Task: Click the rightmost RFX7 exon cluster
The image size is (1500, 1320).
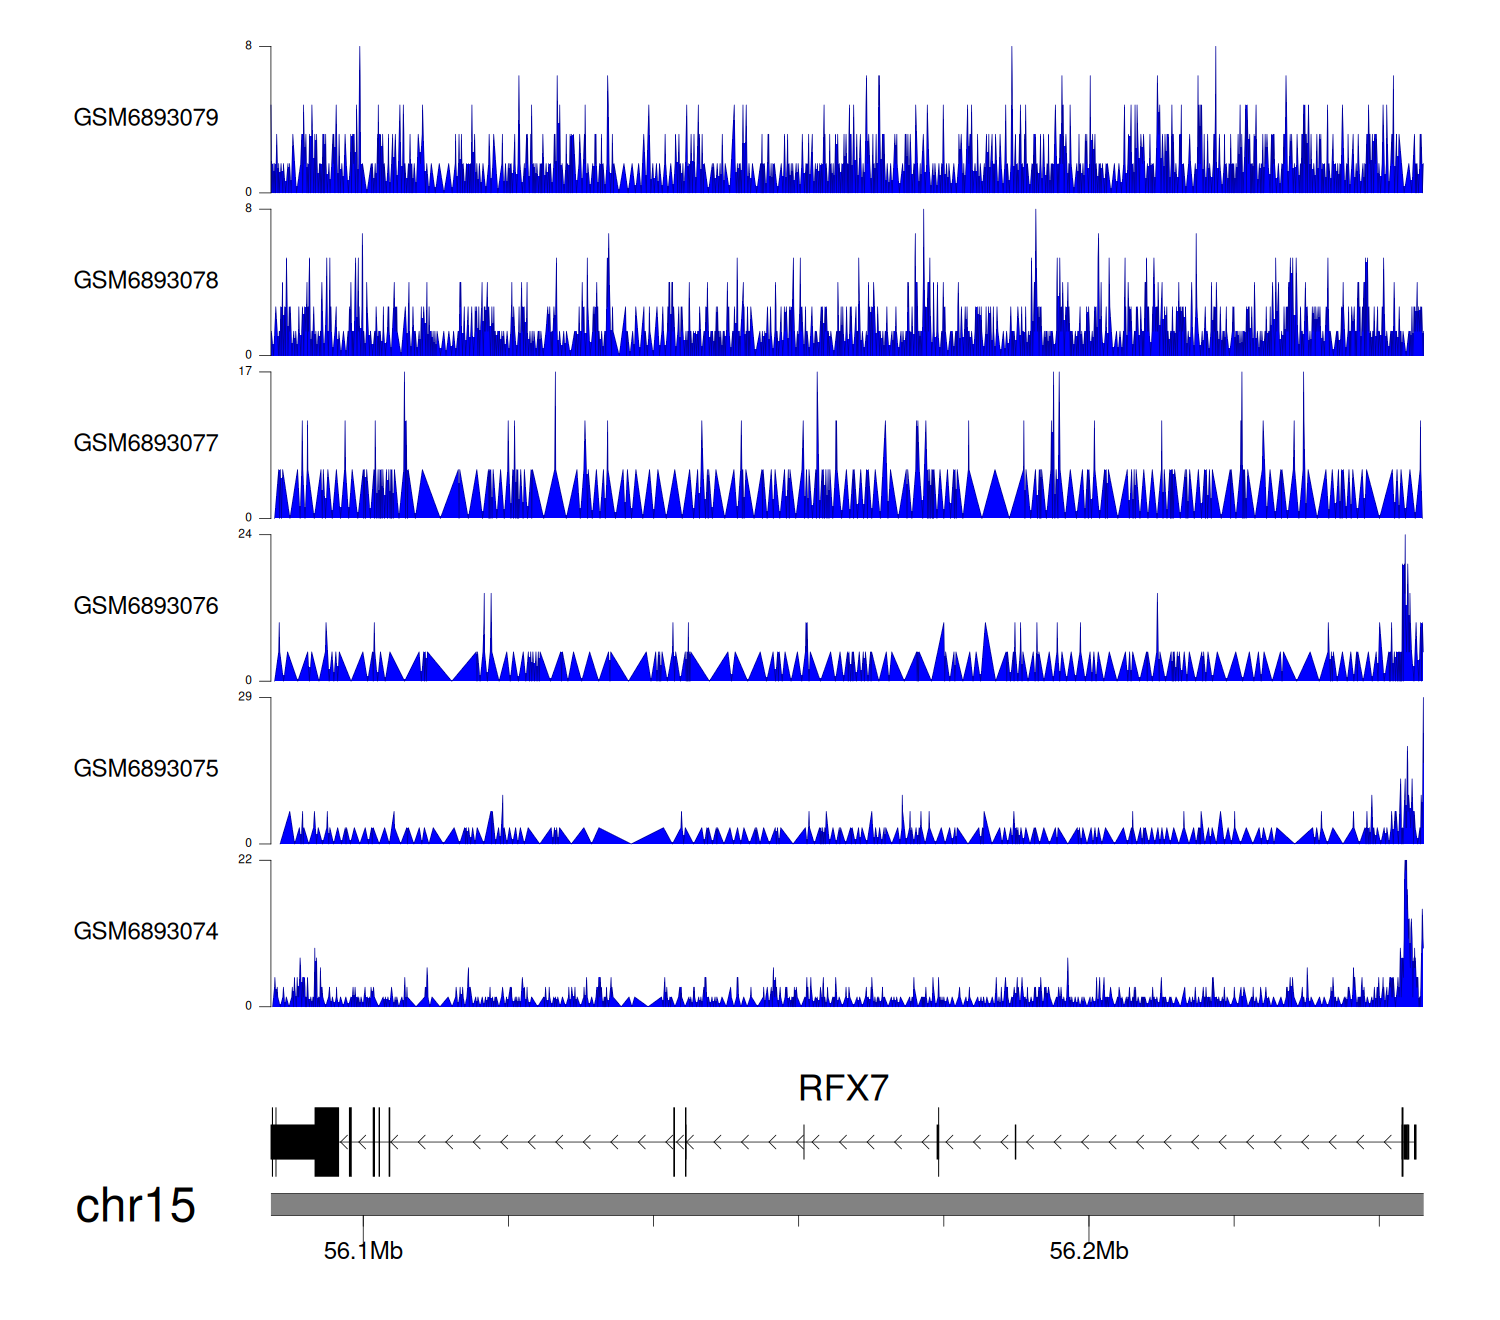Action: click(x=1408, y=1142)
